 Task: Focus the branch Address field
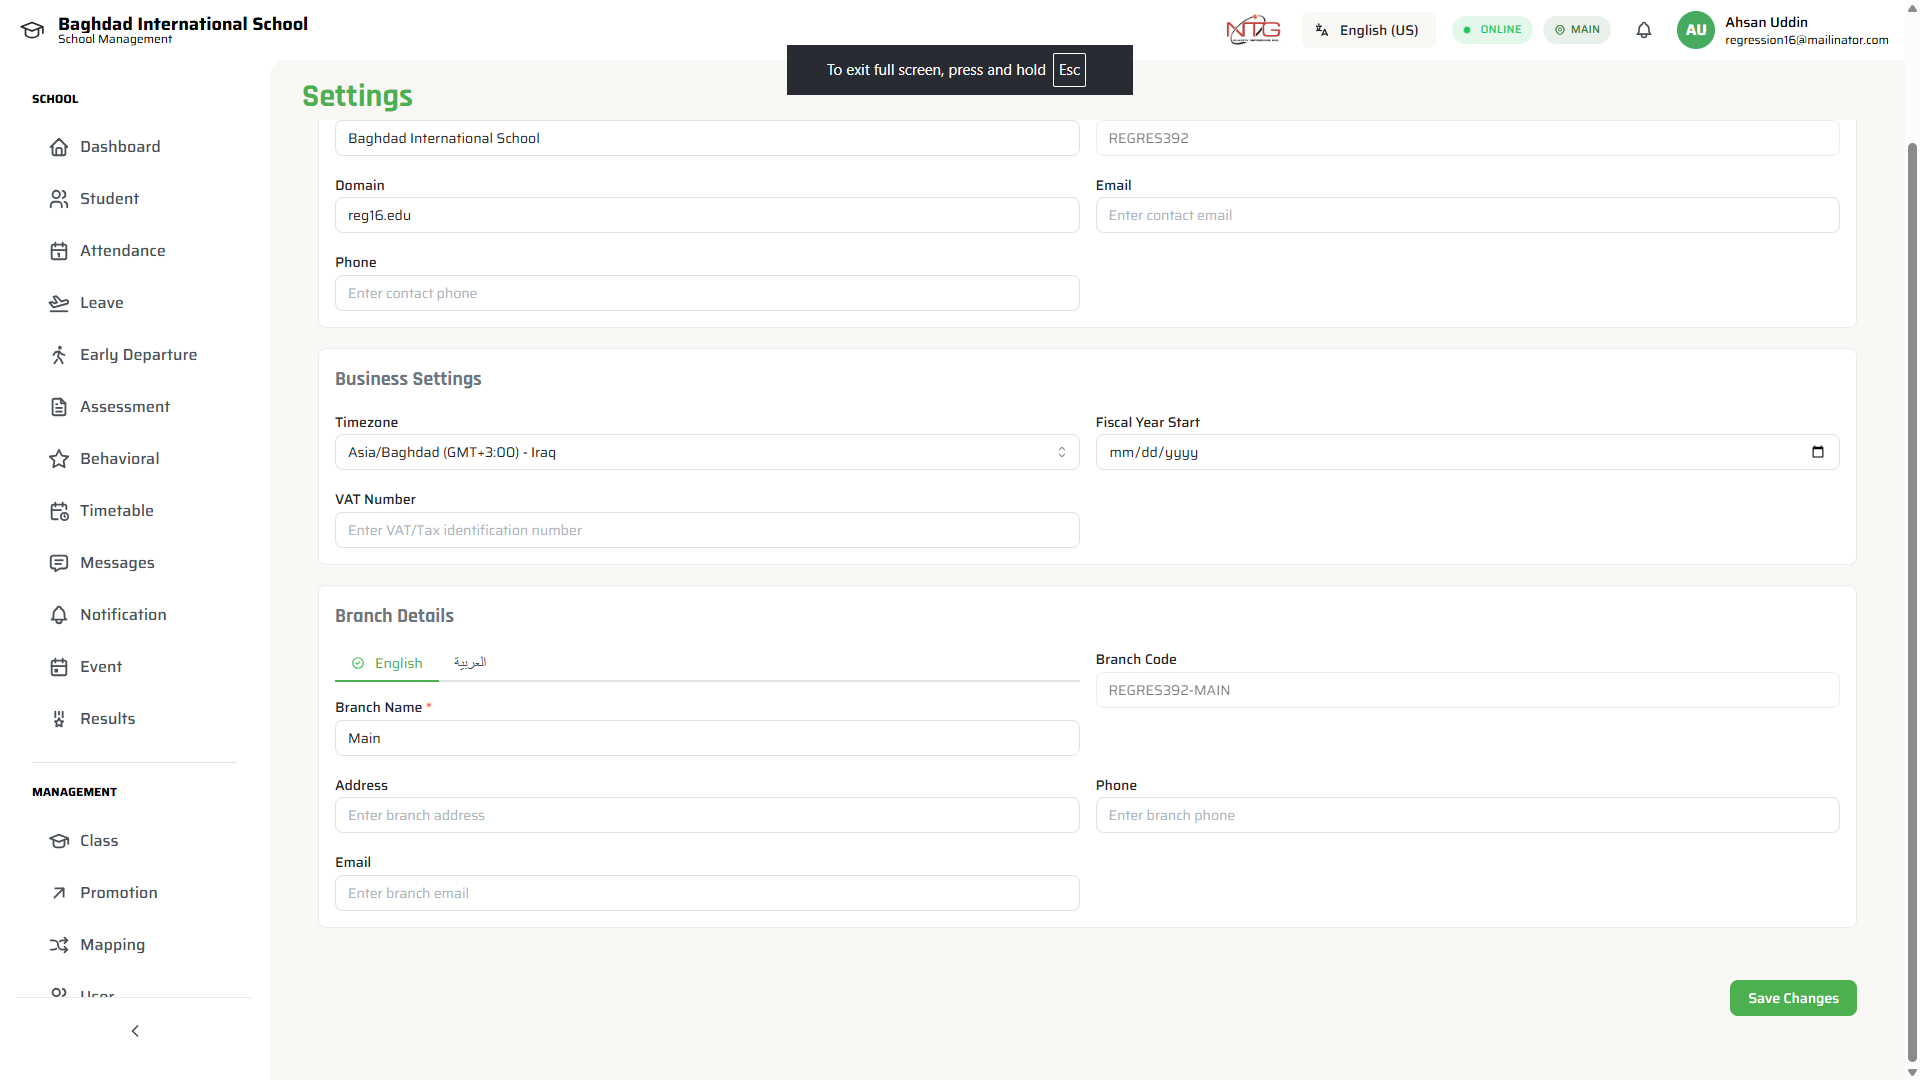pyautogui.click(x=707, y=815)
